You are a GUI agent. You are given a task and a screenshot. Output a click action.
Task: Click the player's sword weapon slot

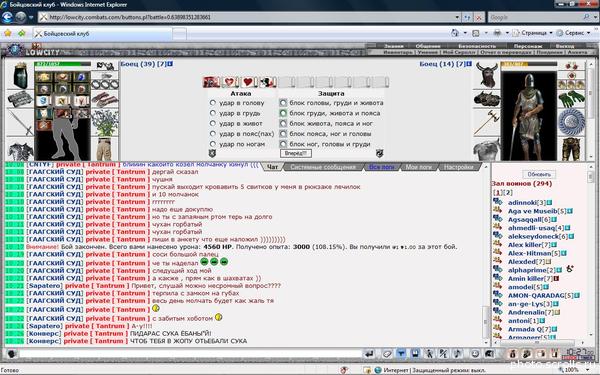tap(20, 122)
